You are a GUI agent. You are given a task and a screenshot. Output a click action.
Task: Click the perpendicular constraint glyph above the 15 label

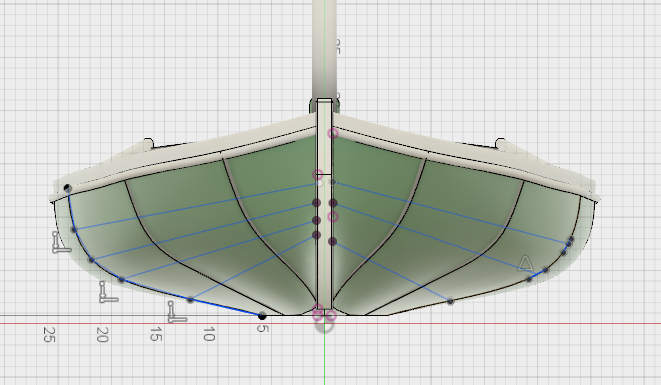177,312
